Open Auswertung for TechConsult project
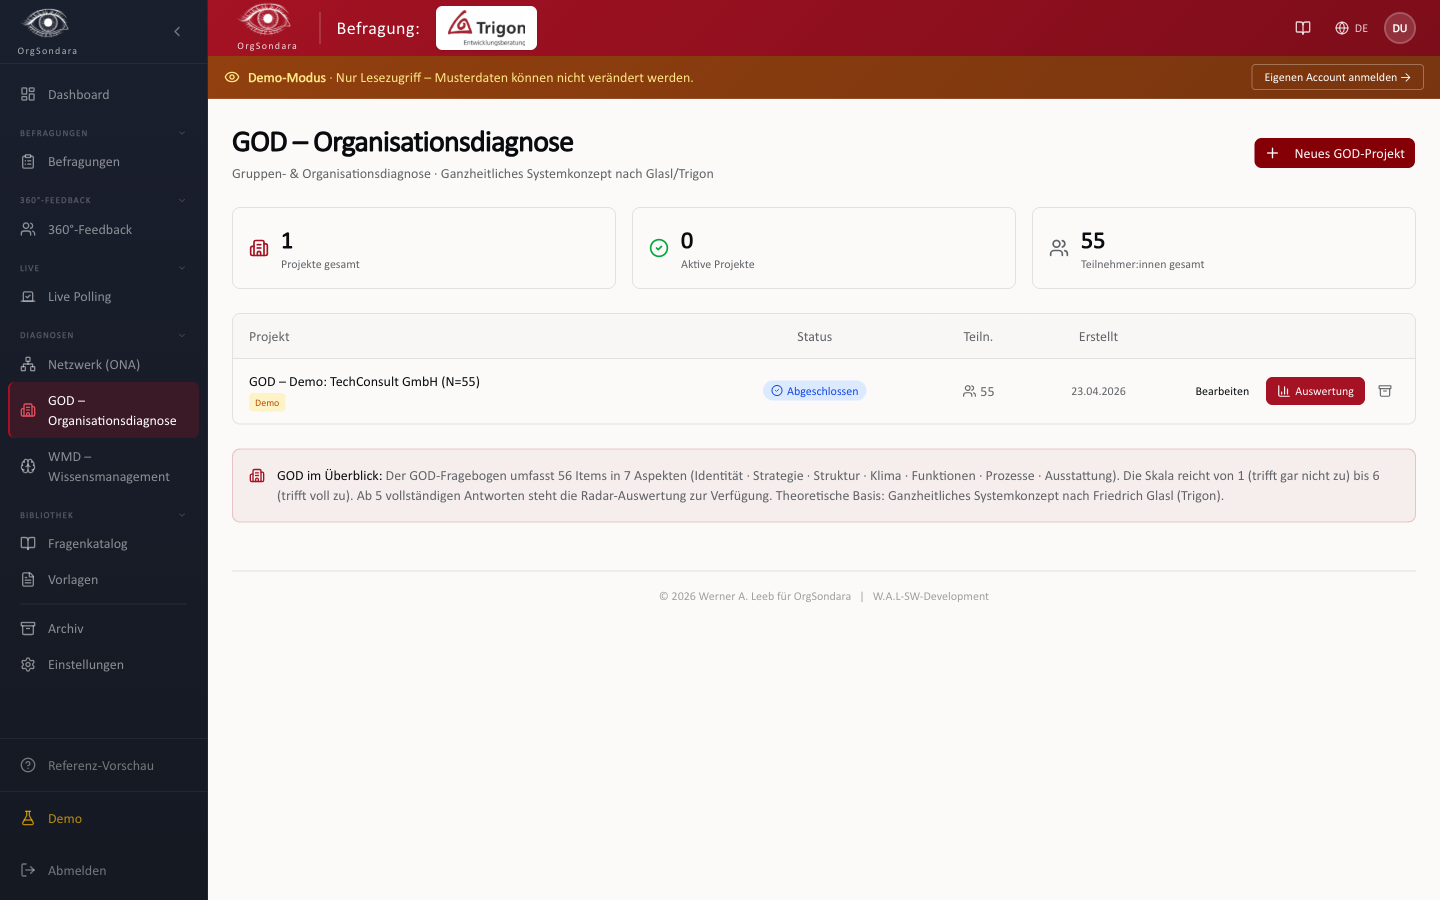 (x=1315, y=391)
